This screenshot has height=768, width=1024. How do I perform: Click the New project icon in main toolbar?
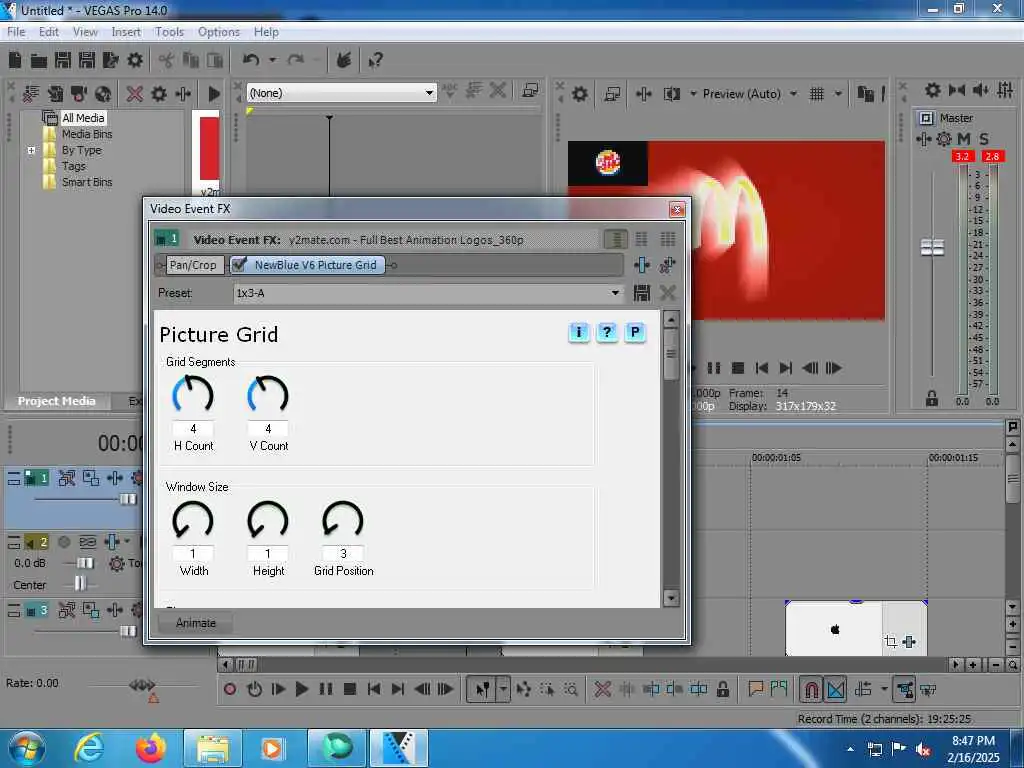pos(15,61)
